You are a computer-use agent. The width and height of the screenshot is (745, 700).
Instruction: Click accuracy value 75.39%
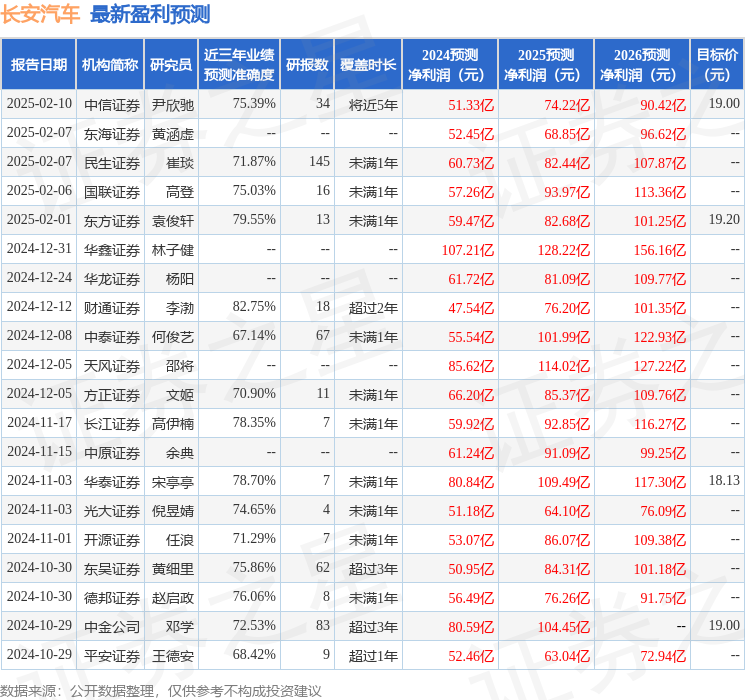tap(254, 104)
